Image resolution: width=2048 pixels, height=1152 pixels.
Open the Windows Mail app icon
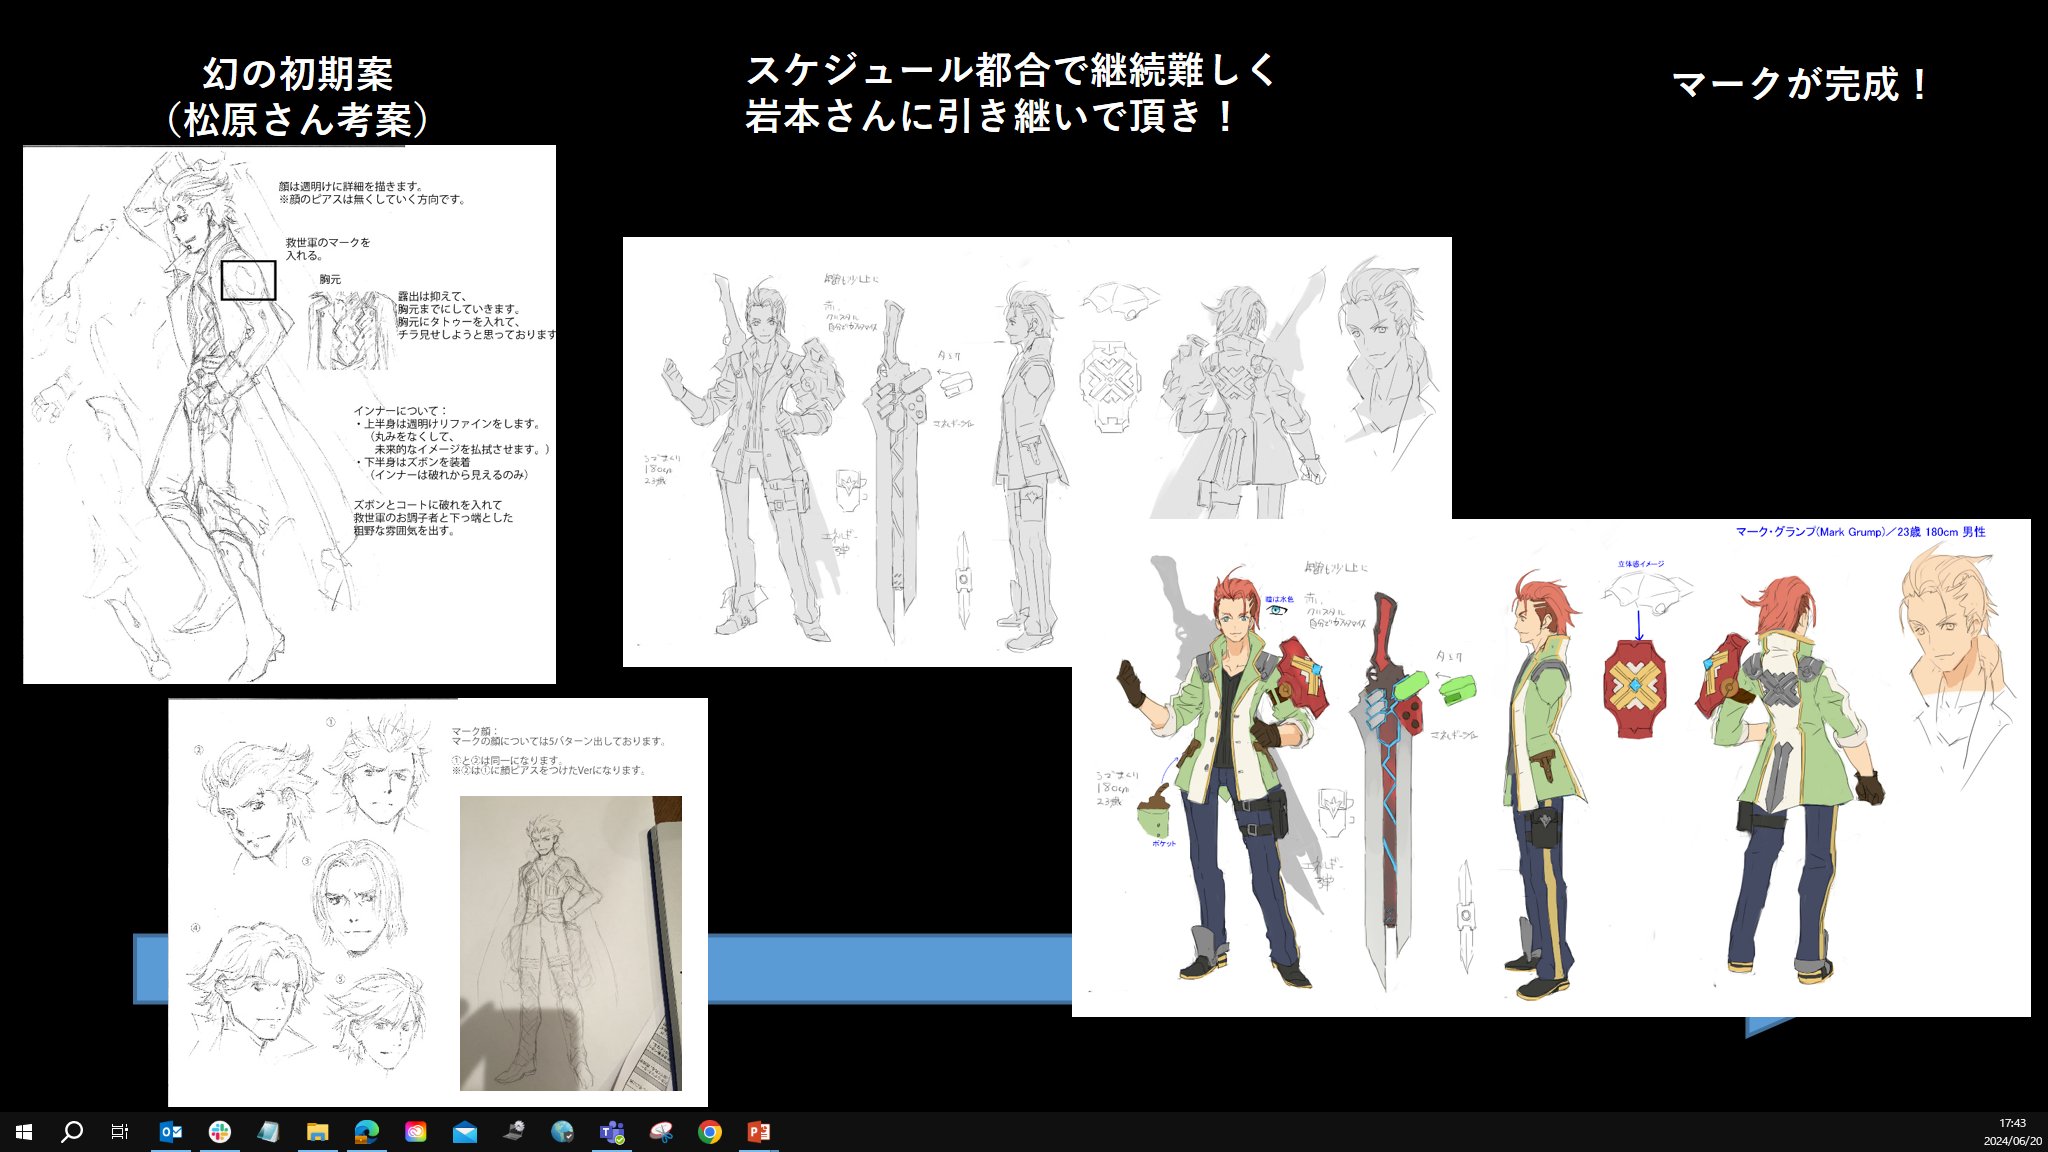click(x=464, y=1132)
